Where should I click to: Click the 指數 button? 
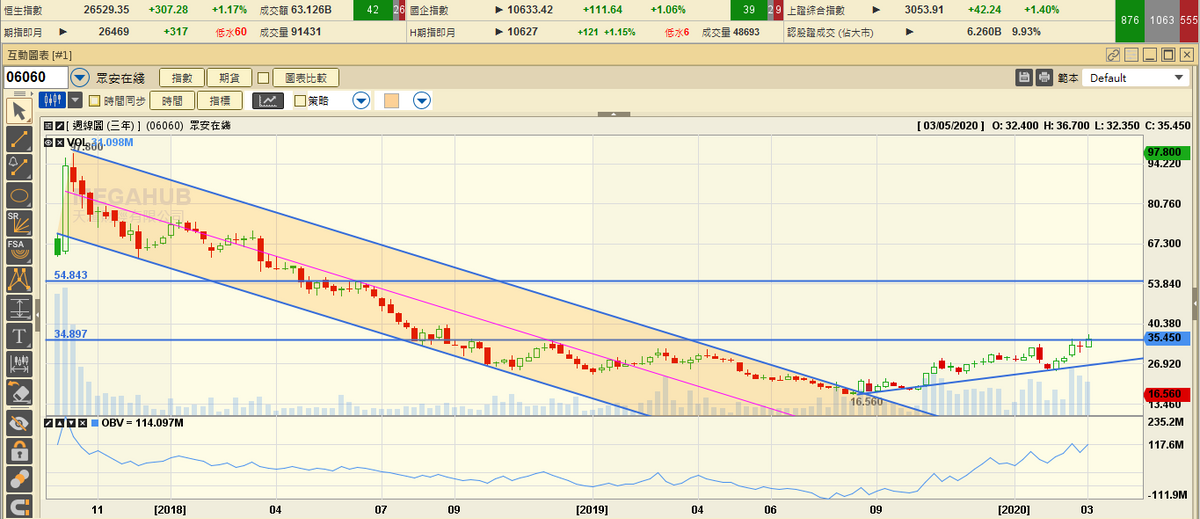point(182,77)
